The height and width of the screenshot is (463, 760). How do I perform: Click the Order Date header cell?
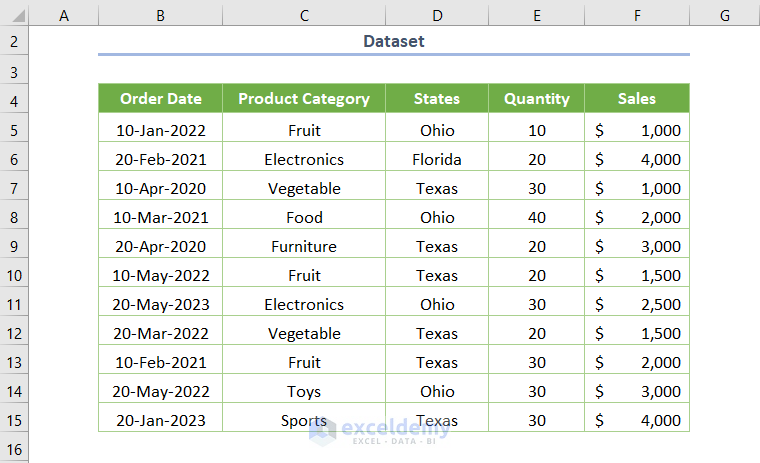[160, 99]
